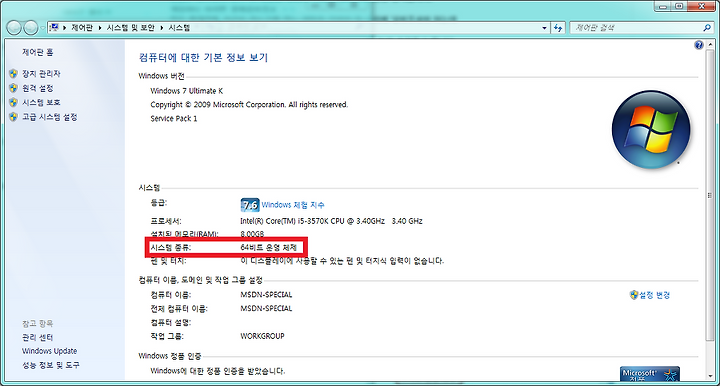Click the Windows 7 Ultimate K text
The width and height of the screenshot is (720, 386).
[x=186, y=91]
